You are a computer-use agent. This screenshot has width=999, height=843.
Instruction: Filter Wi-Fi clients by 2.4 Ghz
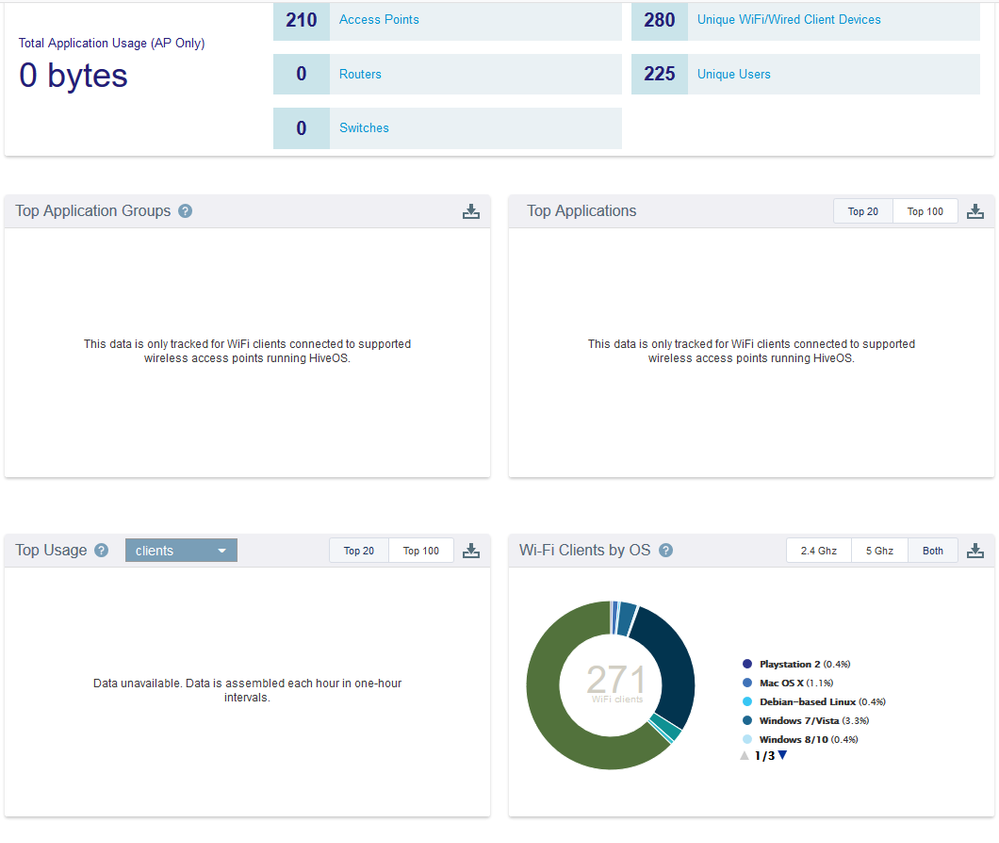point(819,551)
